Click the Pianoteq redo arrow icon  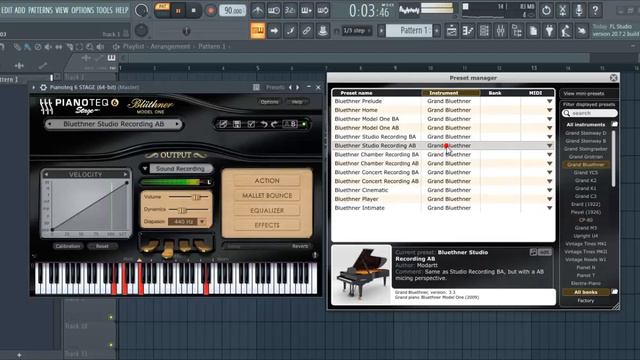coord(275,124)
